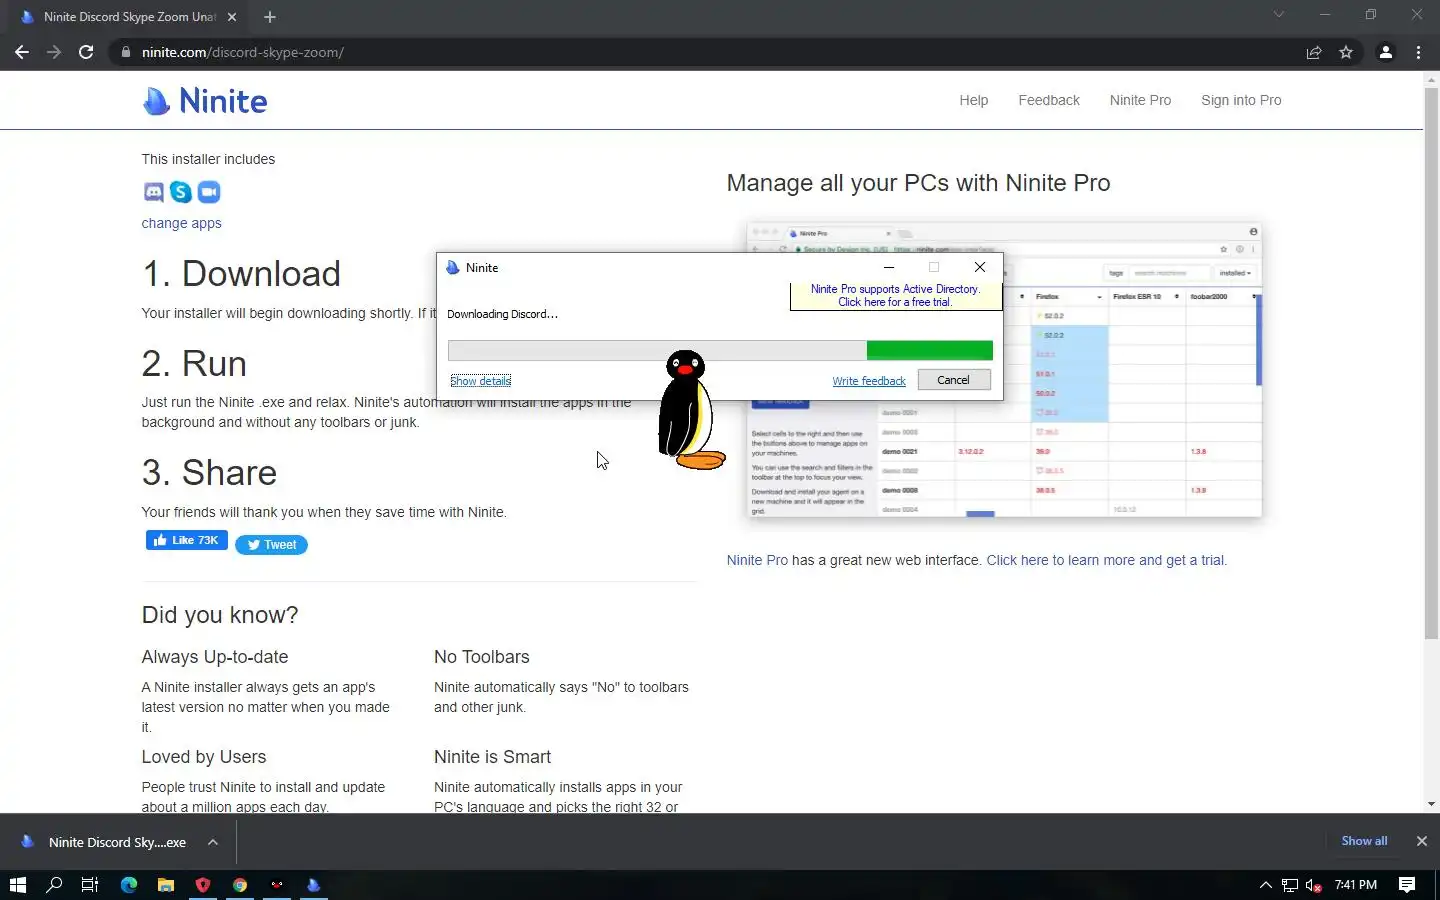This screenshot has width=1440, height=900.
Task: Show hidden system tray icons
Action: pos(1265,885)
